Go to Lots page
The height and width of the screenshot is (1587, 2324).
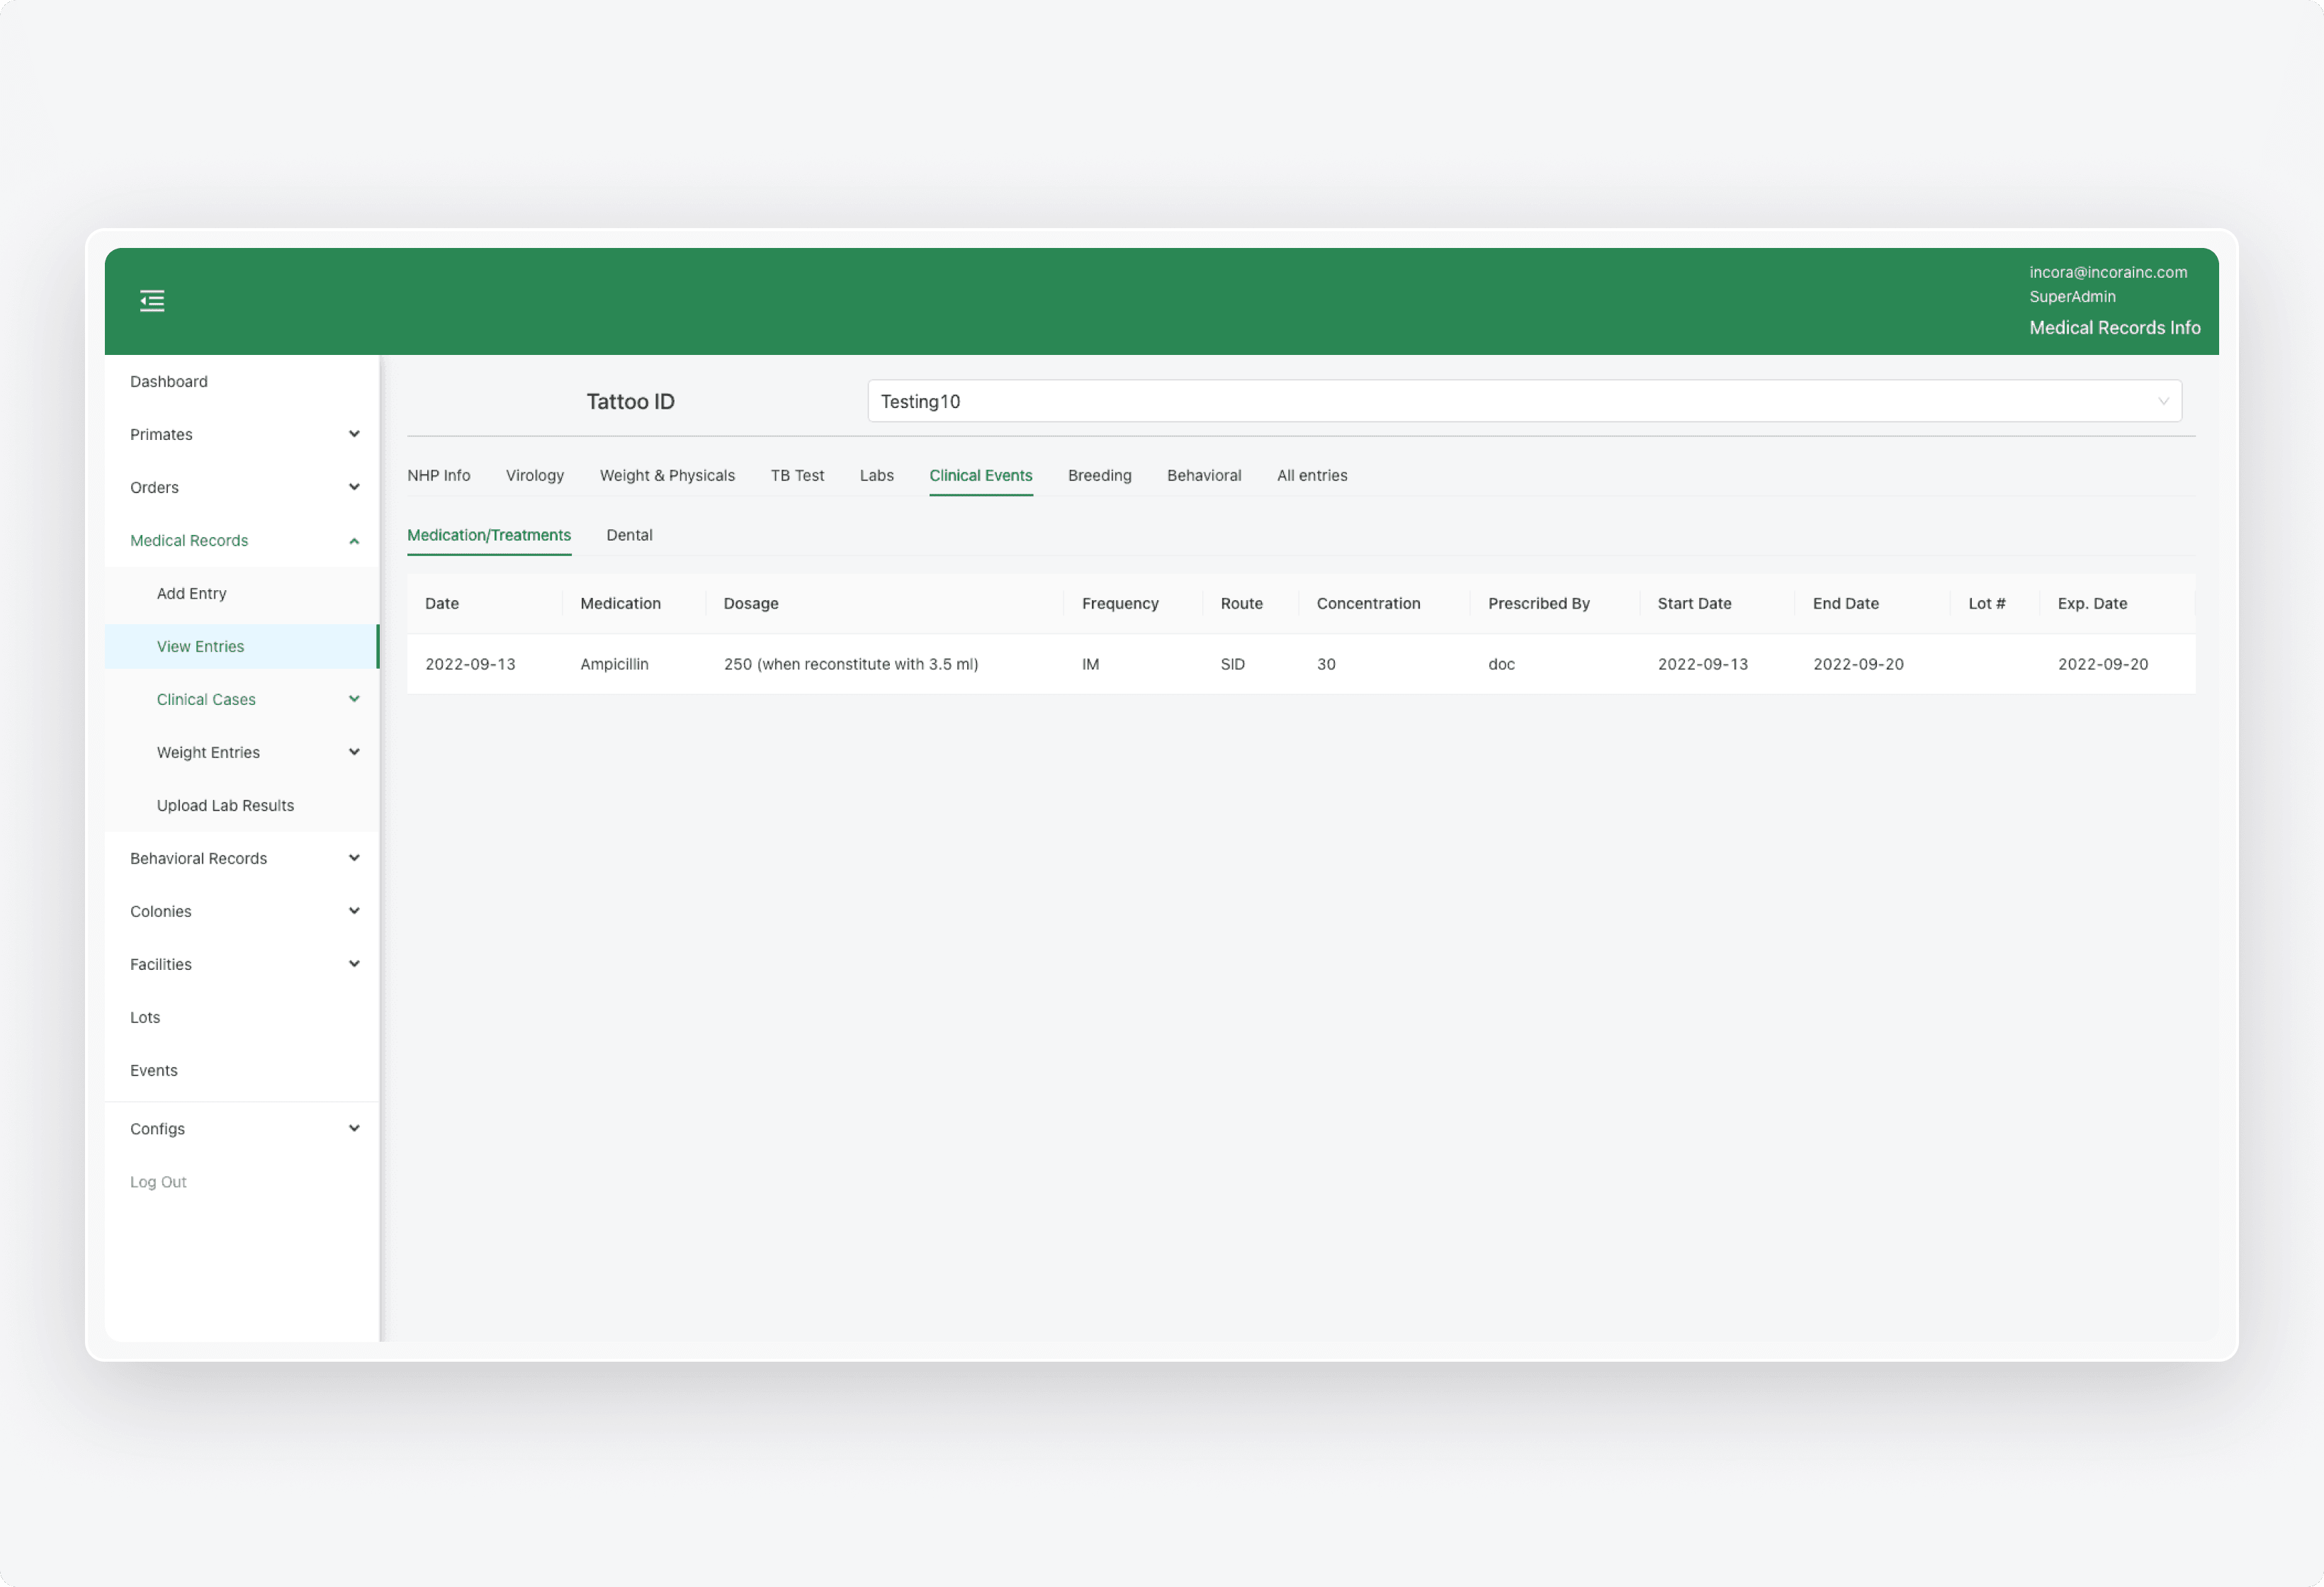(145, 1017)
